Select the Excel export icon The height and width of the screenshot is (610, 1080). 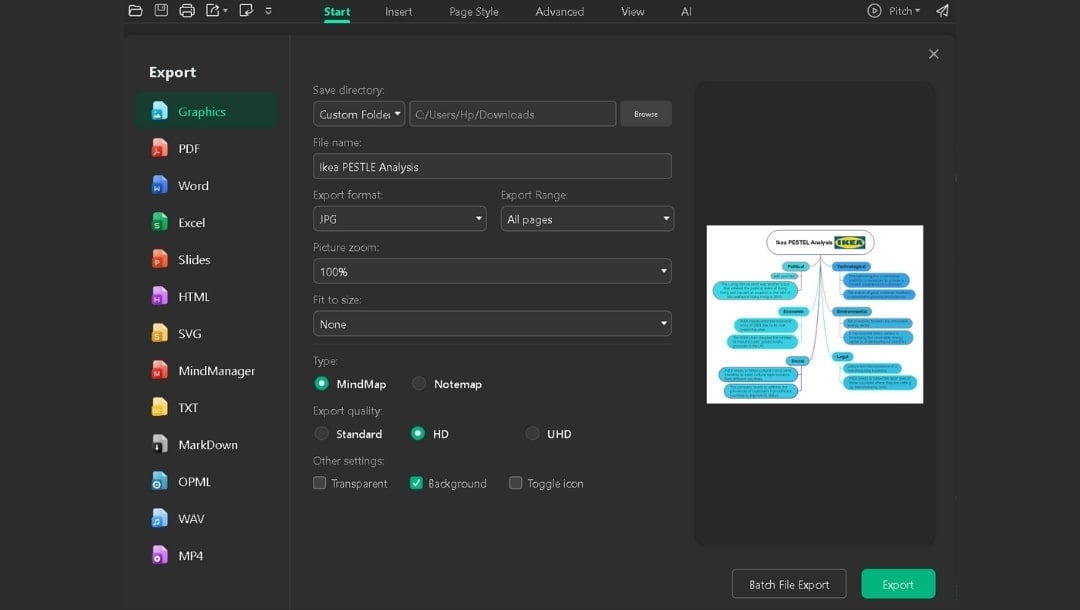(x=159, y=222)
